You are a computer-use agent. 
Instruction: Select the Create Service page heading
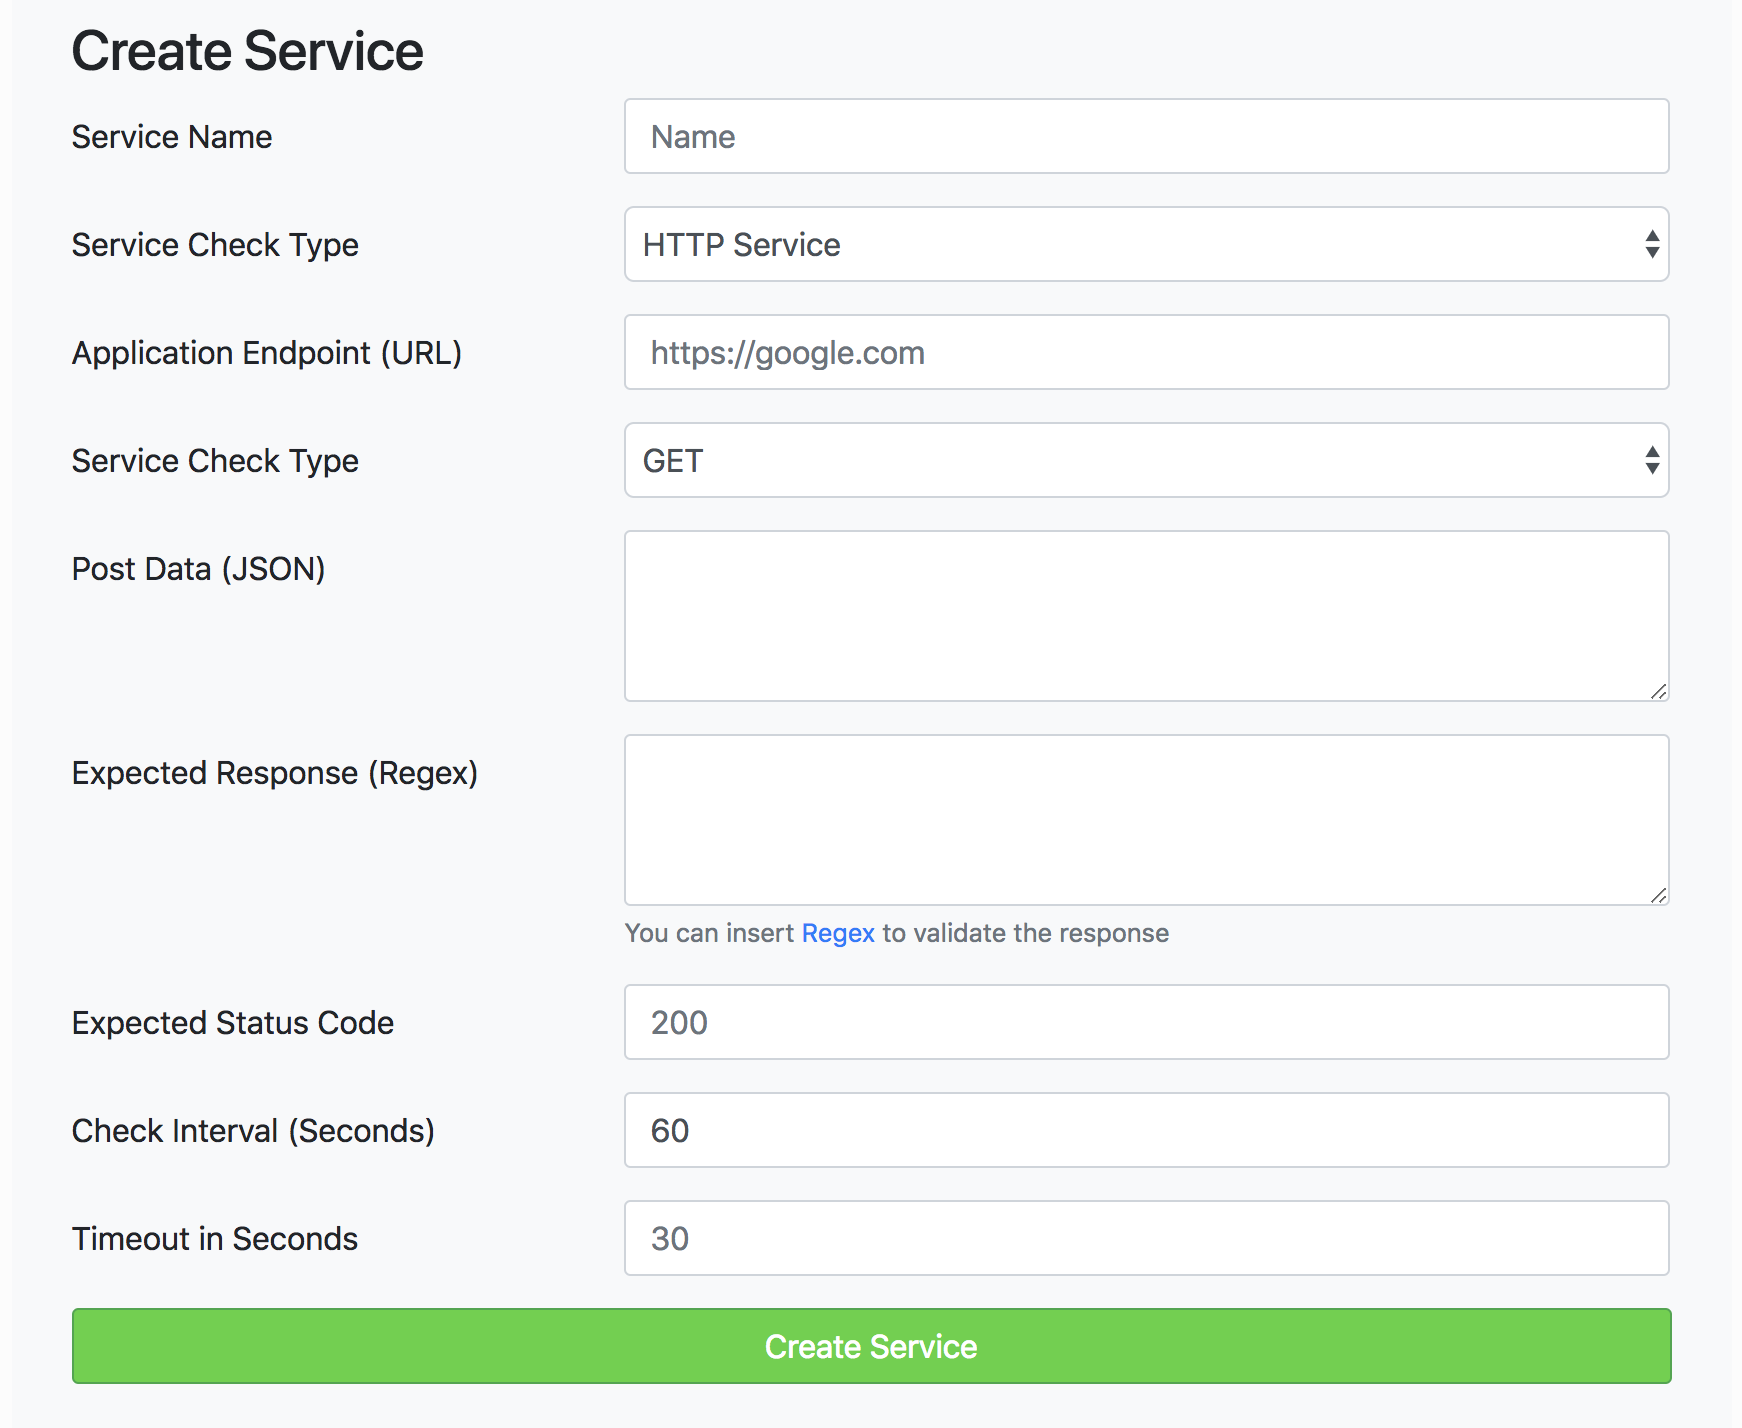[247, 50]
